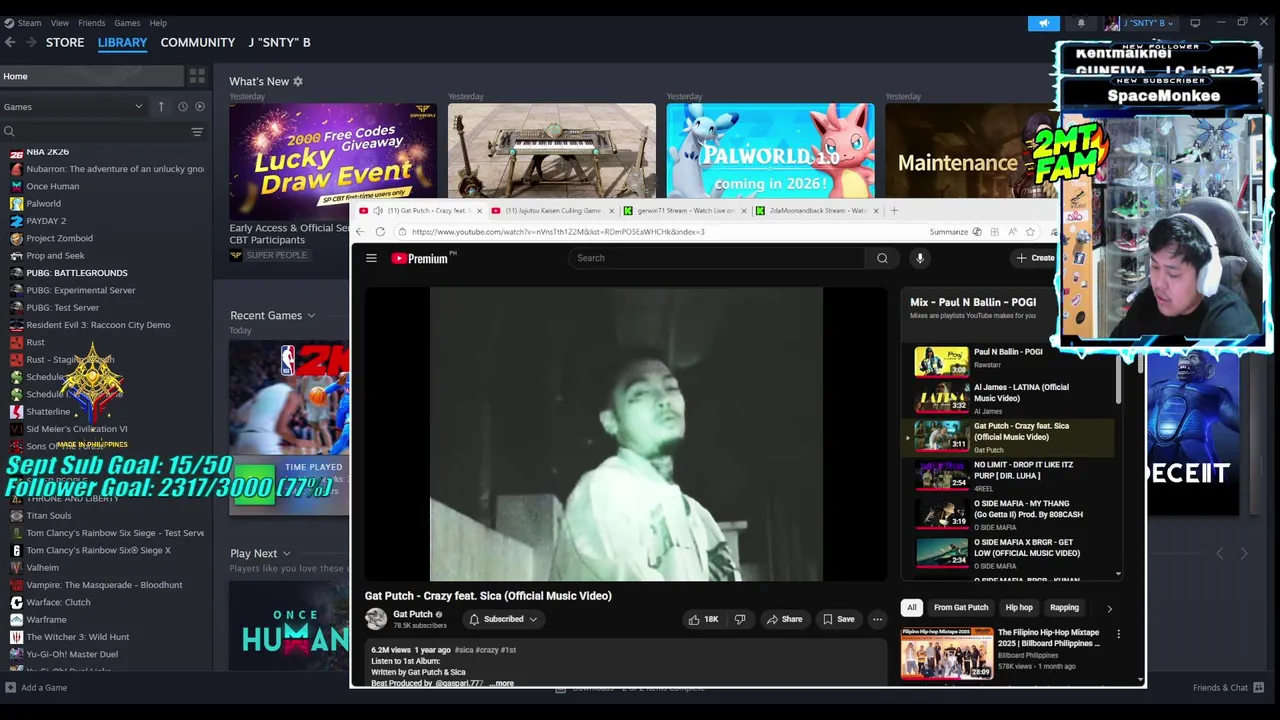Open Steam collections grid view icon

tap(197, 76)
